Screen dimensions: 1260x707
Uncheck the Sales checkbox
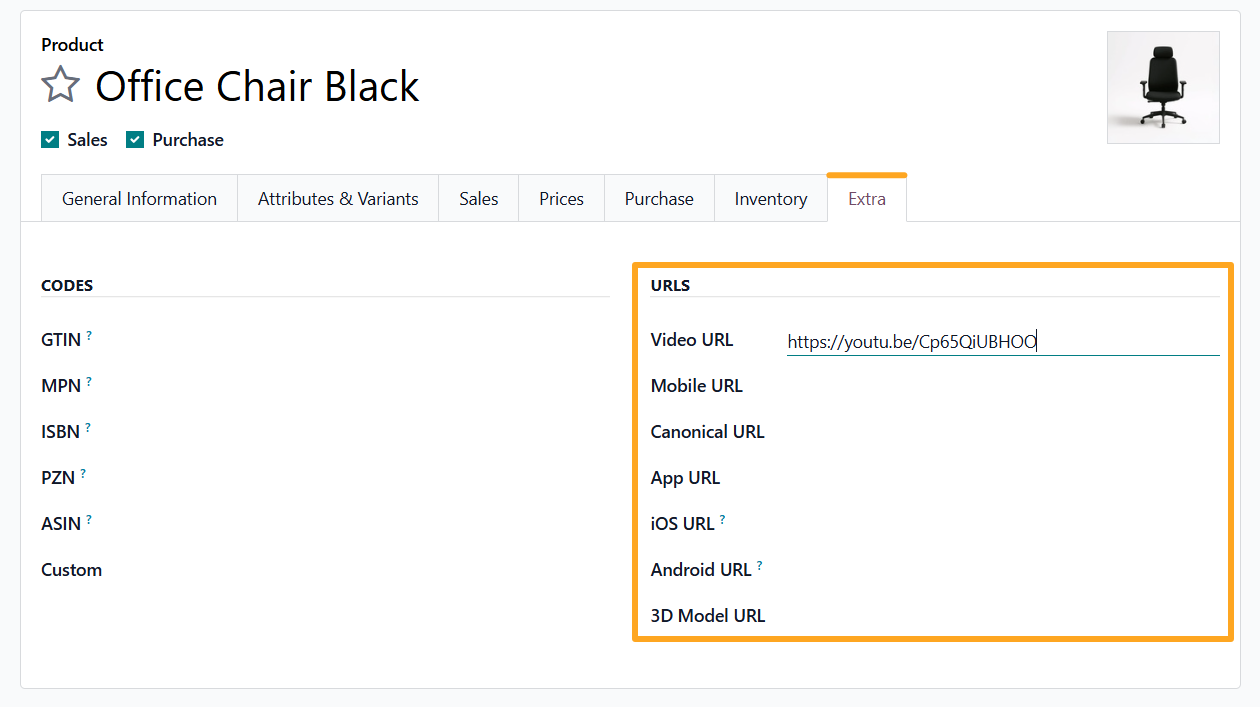(x=50, y=140)
